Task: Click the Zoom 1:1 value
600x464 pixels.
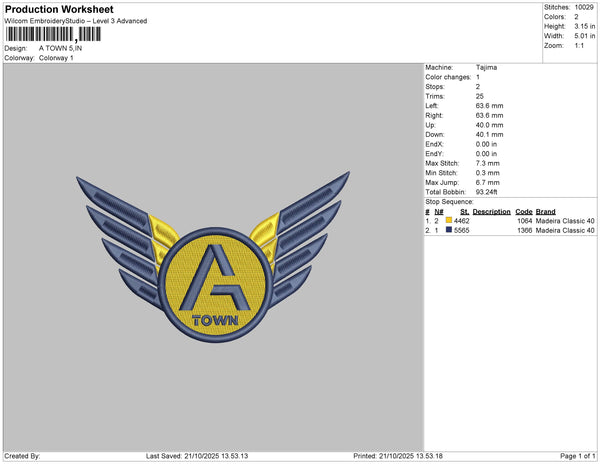Action: [578, 46]
